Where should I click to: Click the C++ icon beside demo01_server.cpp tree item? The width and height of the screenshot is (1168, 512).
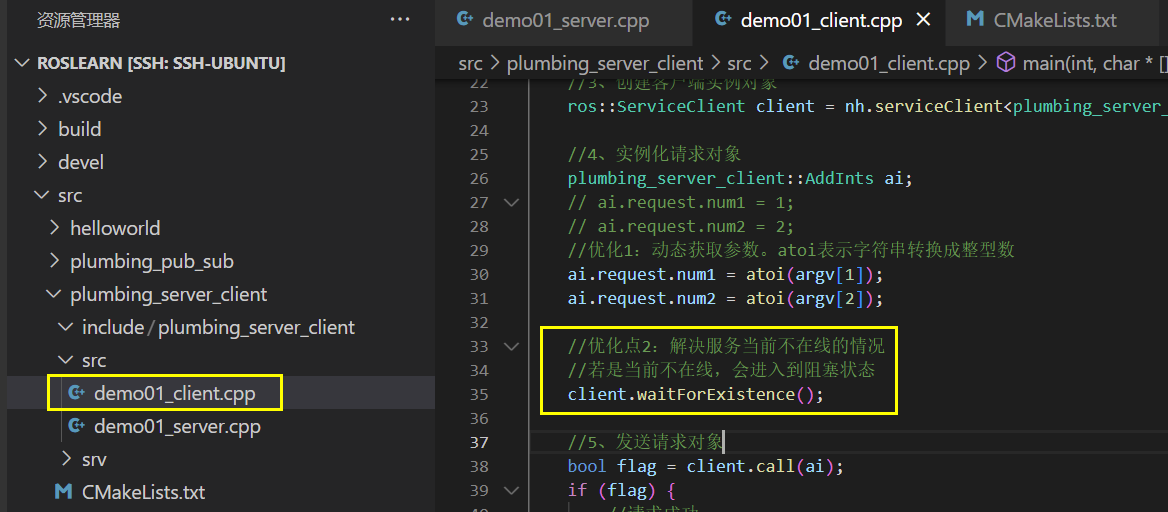coord(75,426)
